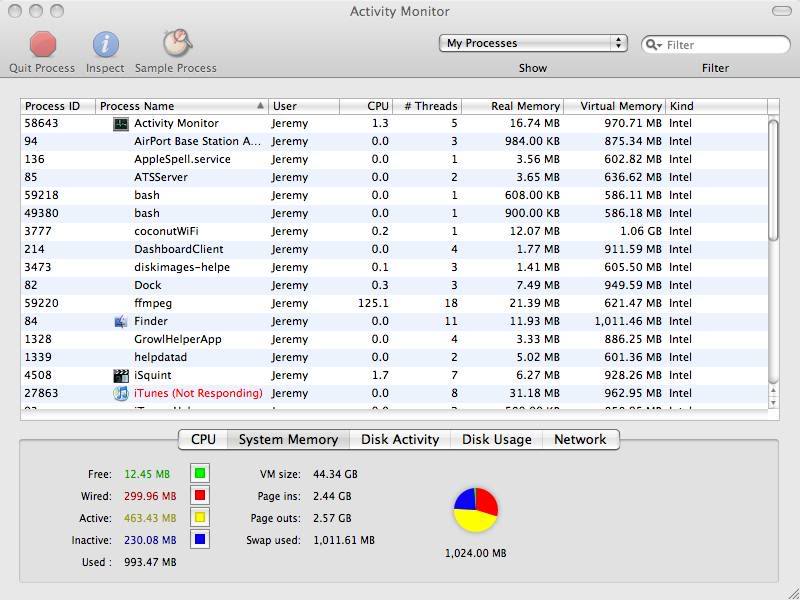Select the Finder process icon
Image resolution: width=800 pixels, height=600 pixels.
121,321
